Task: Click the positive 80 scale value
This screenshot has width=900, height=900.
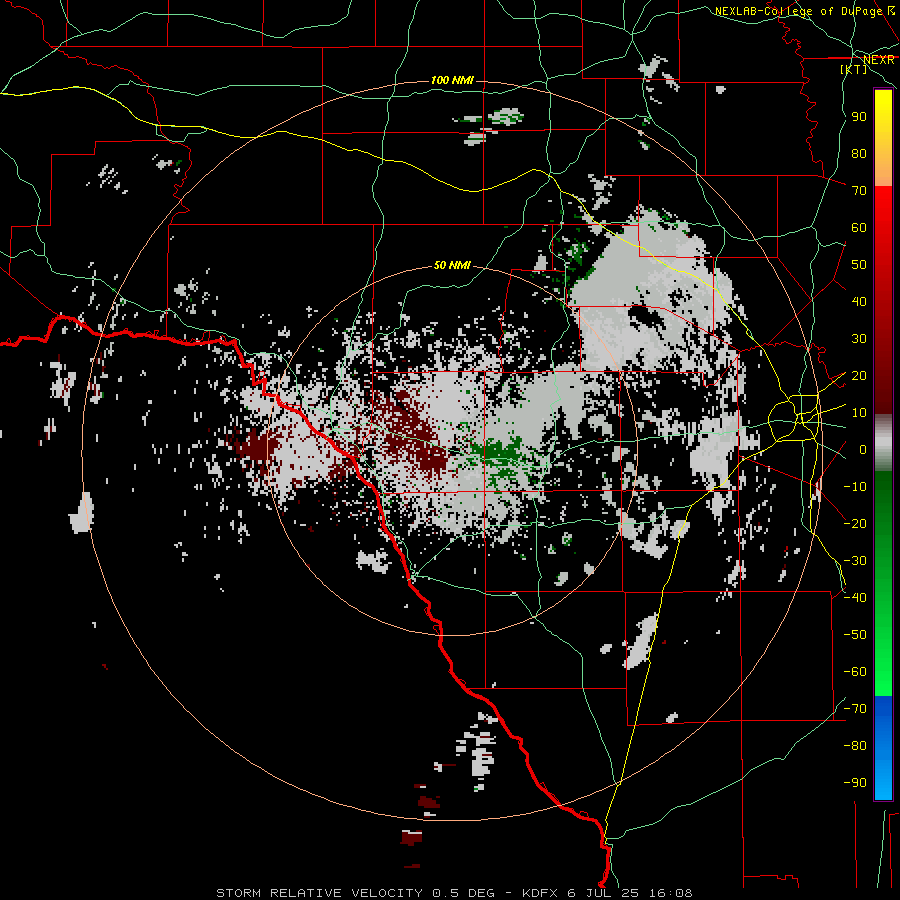Action: click(x=859, y=153)
